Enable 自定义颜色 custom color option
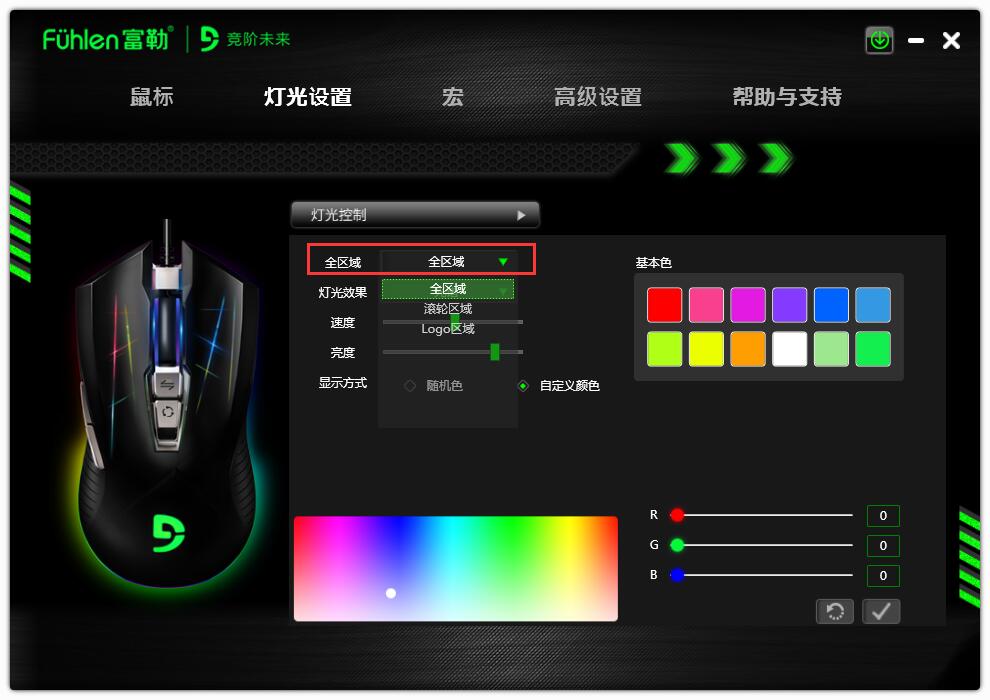The height and width of the screenshot is (700, 990). (524, 385)
